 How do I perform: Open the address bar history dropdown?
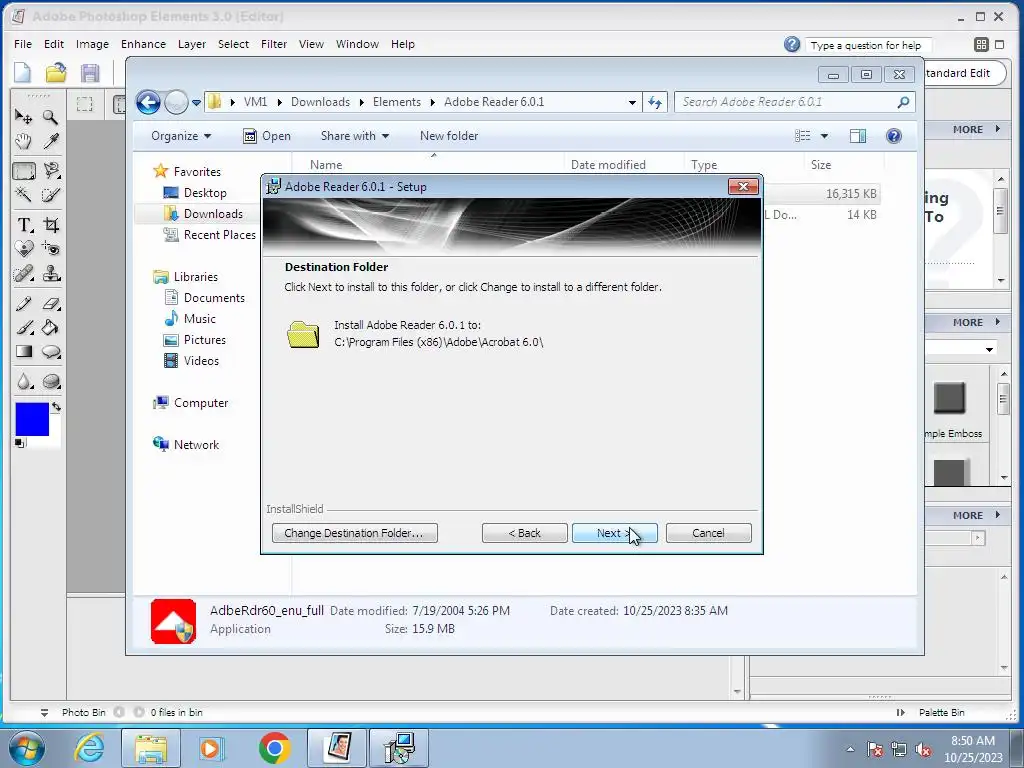pyautogui.click(x=632, y=103)
